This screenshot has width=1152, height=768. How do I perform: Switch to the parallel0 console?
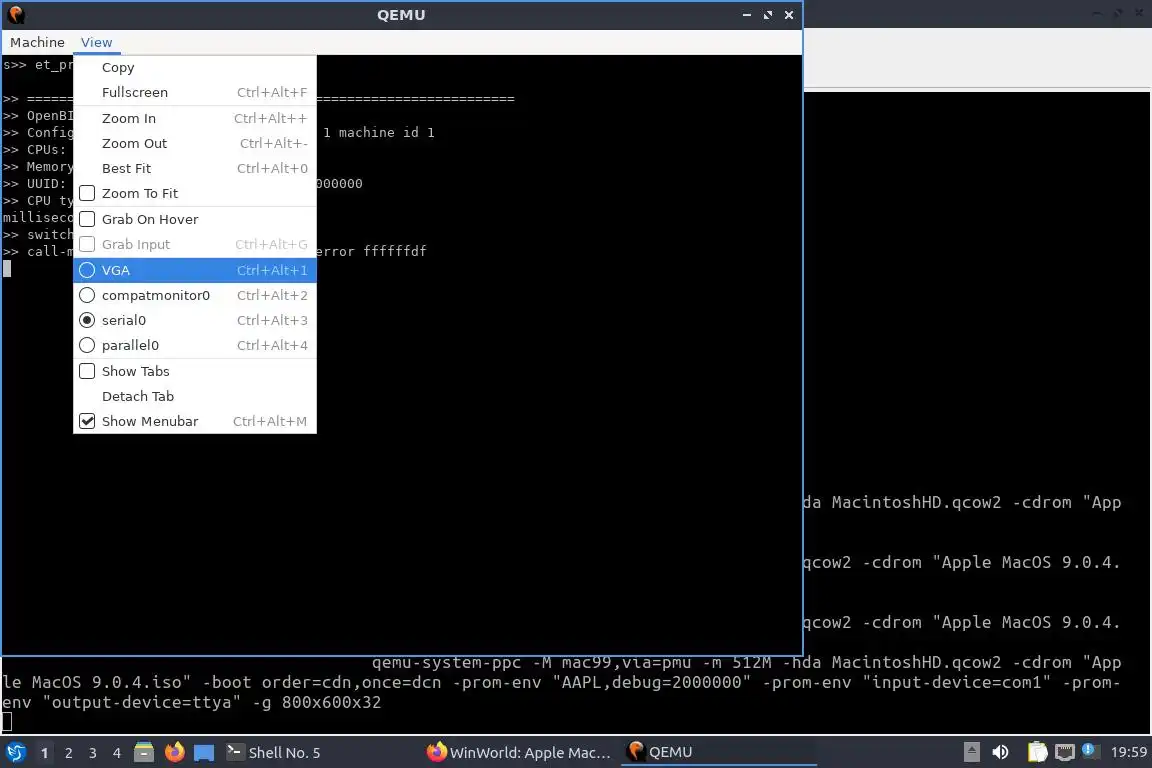tap(195, 345)
